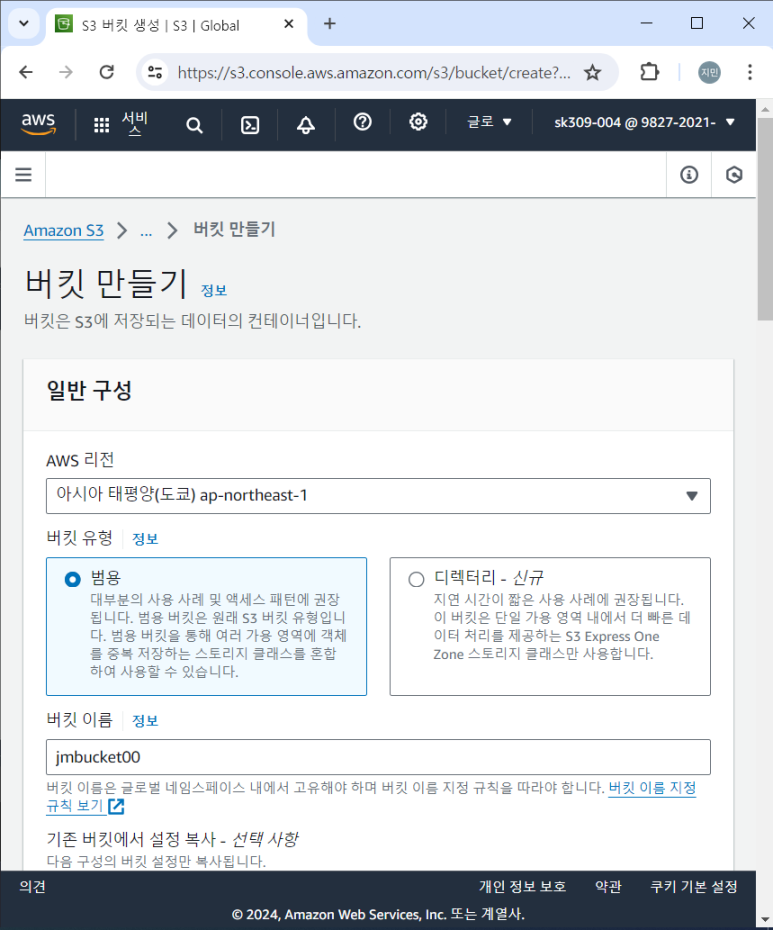Open 정보 link next to 버킷 유형
Image resolution: width=773 pixels, height=930 pixels.
point(145,539)
